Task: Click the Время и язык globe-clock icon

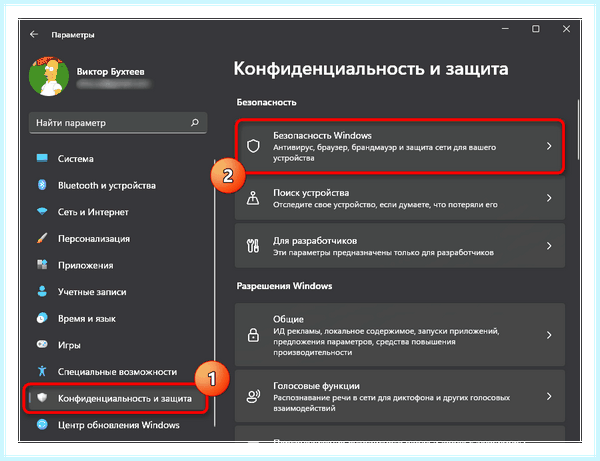Action: pyautogui.click(x=42, y=318)
